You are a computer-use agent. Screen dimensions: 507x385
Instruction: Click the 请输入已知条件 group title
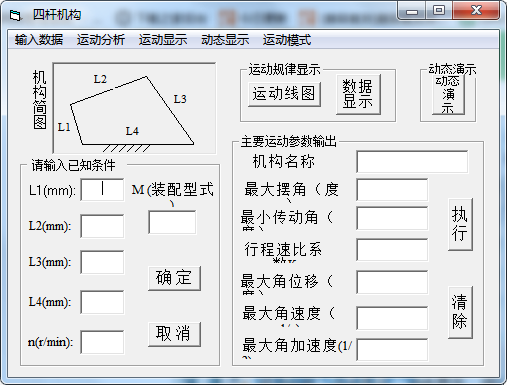click(x=73, y=165)
